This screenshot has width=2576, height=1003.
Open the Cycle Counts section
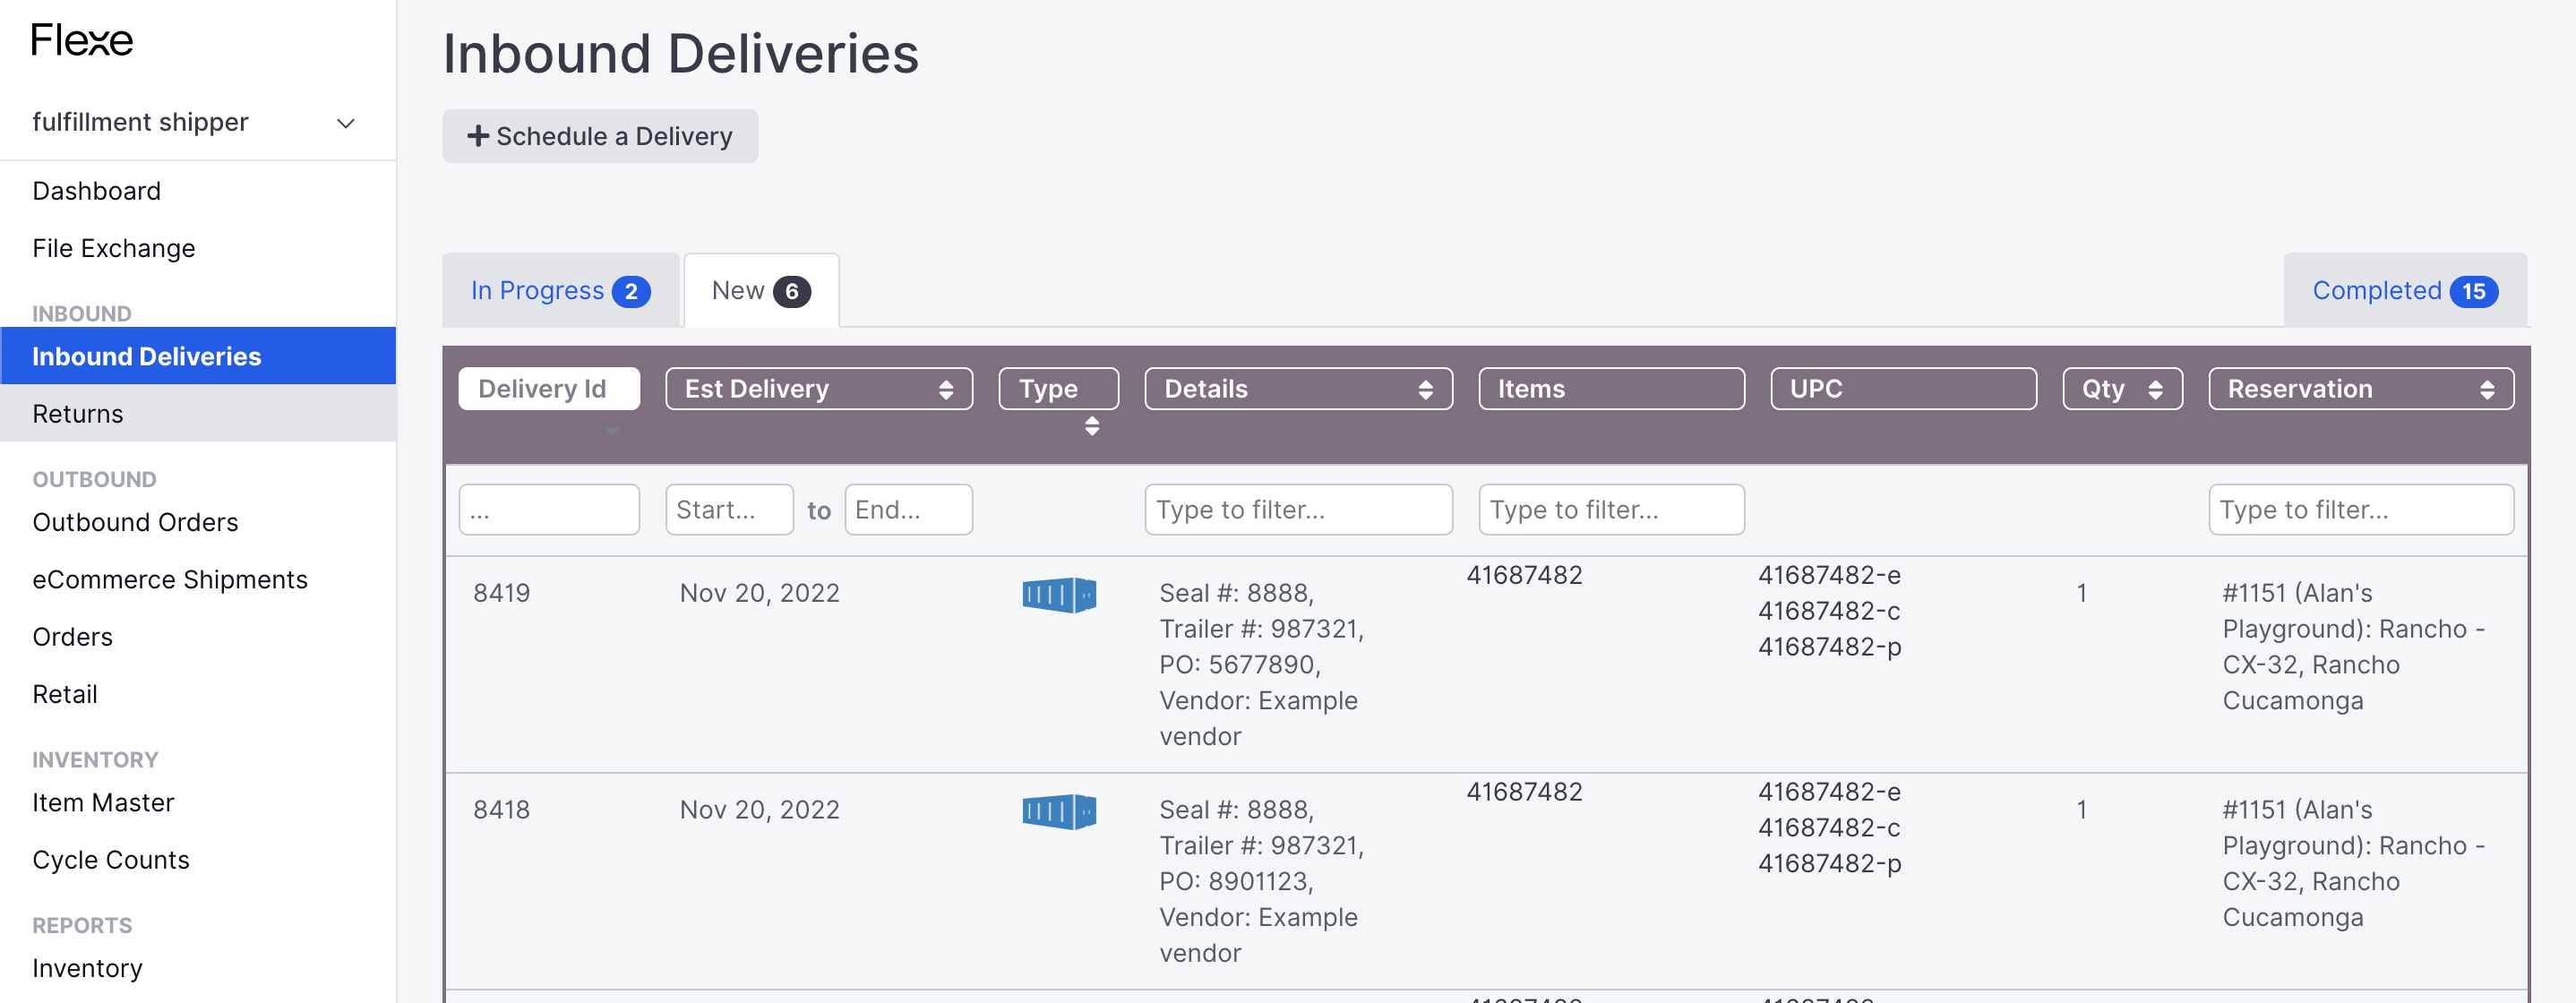click(111, 859)
